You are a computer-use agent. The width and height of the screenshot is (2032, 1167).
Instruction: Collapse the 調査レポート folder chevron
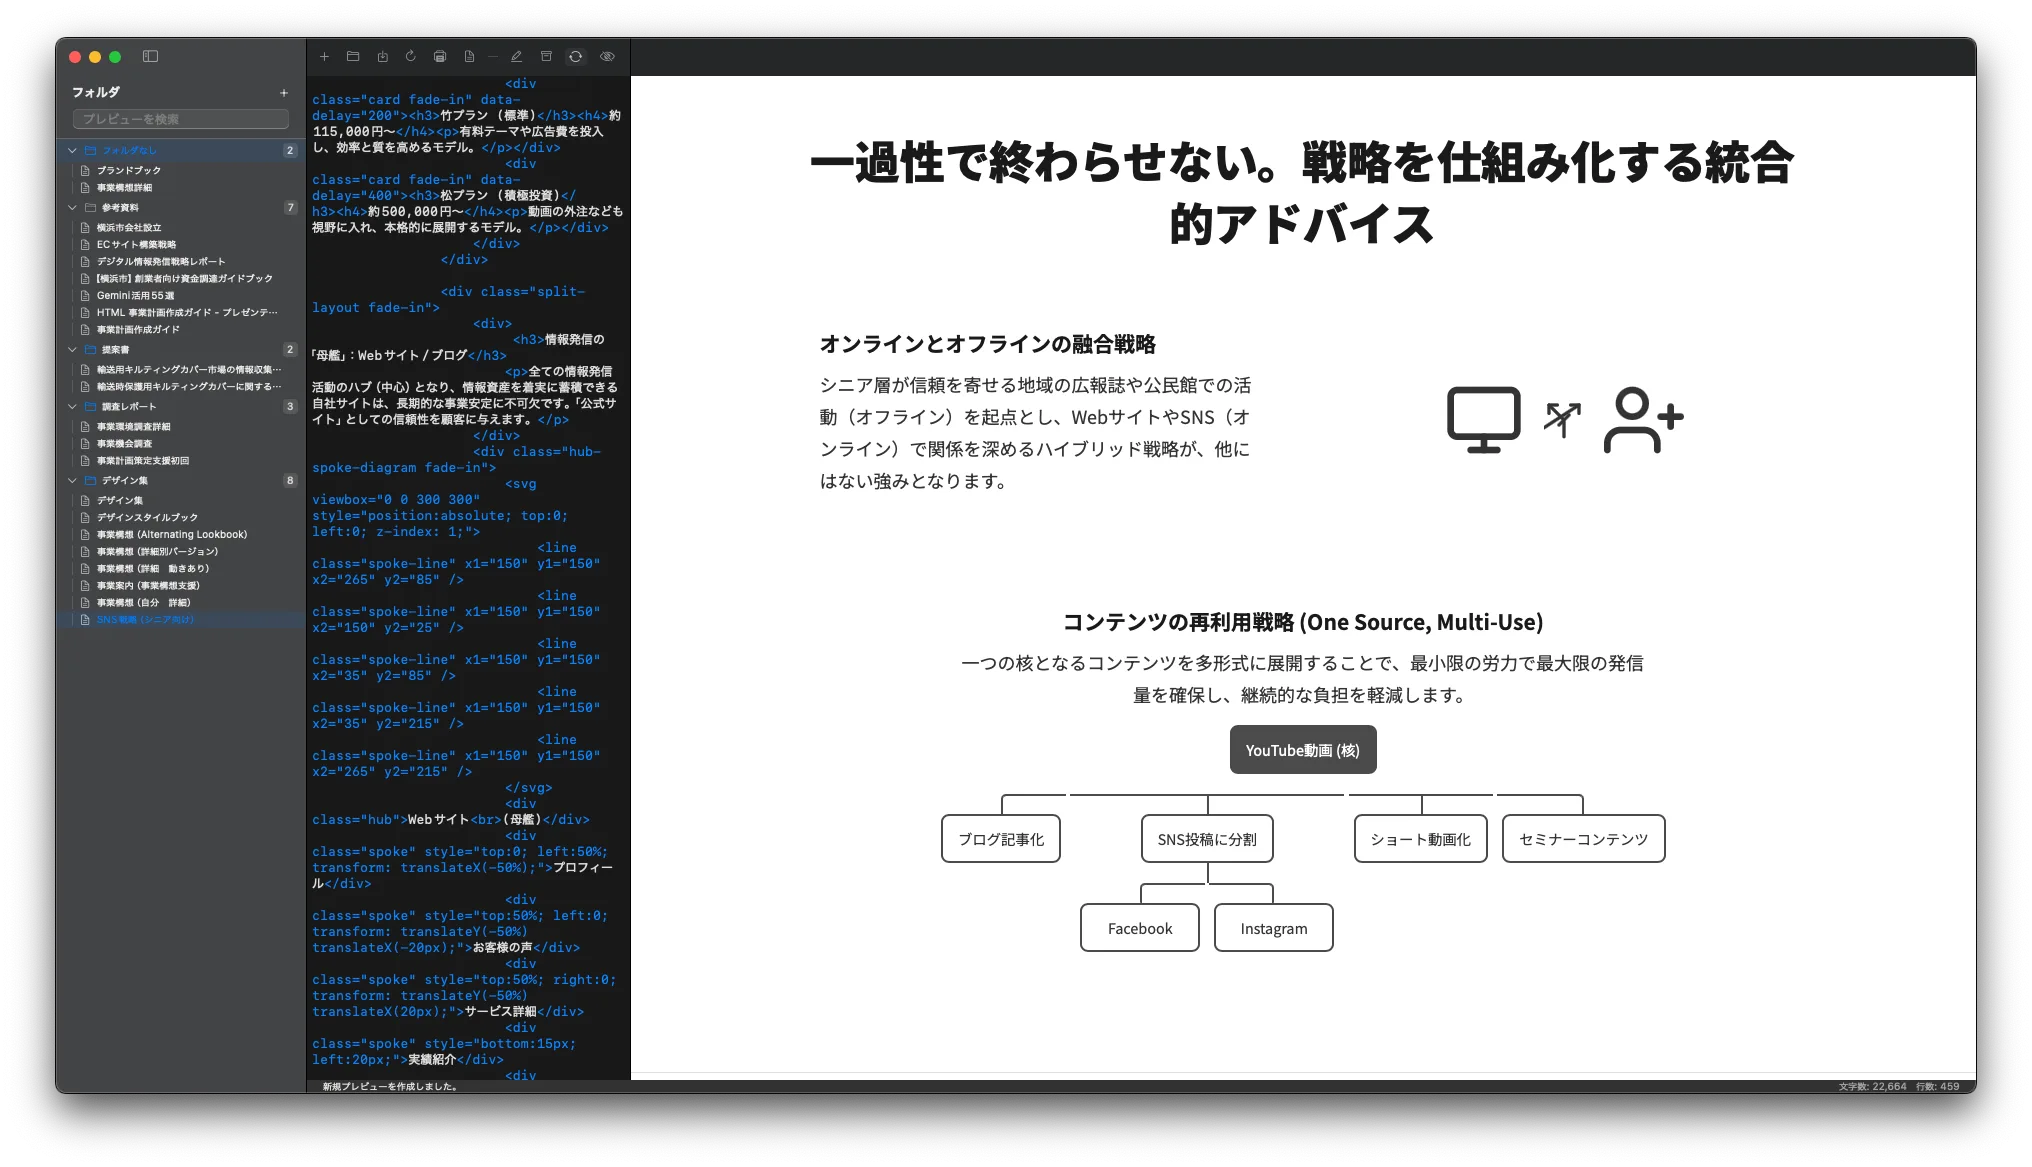coord(72,407)
